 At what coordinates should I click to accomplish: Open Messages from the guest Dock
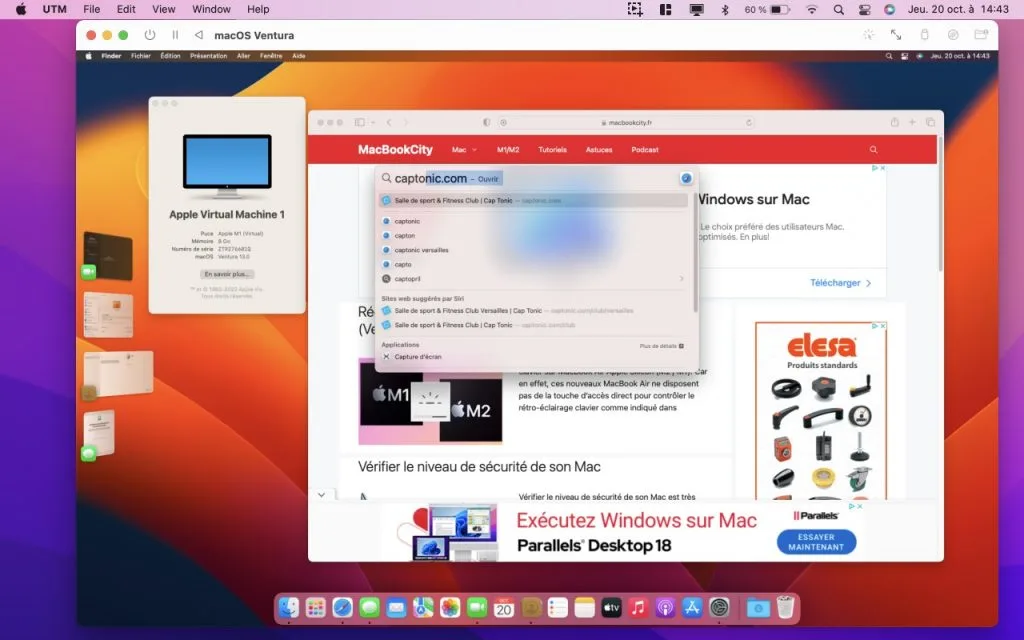pyautogui.click(x=369, y=608)
